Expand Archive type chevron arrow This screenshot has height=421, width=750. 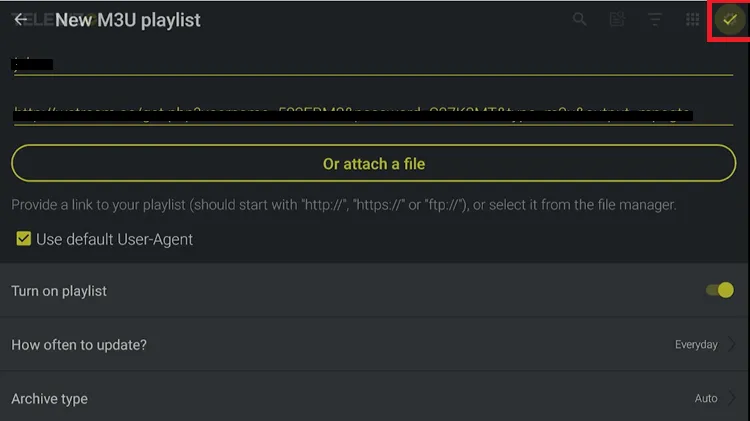point(732,398)
